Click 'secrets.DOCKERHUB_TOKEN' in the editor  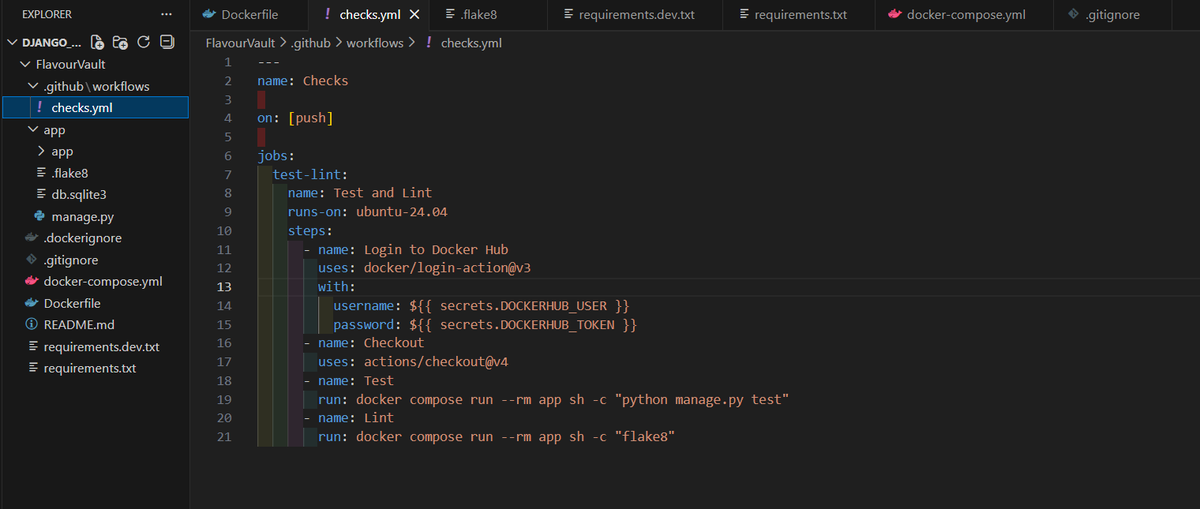[528, 324]
